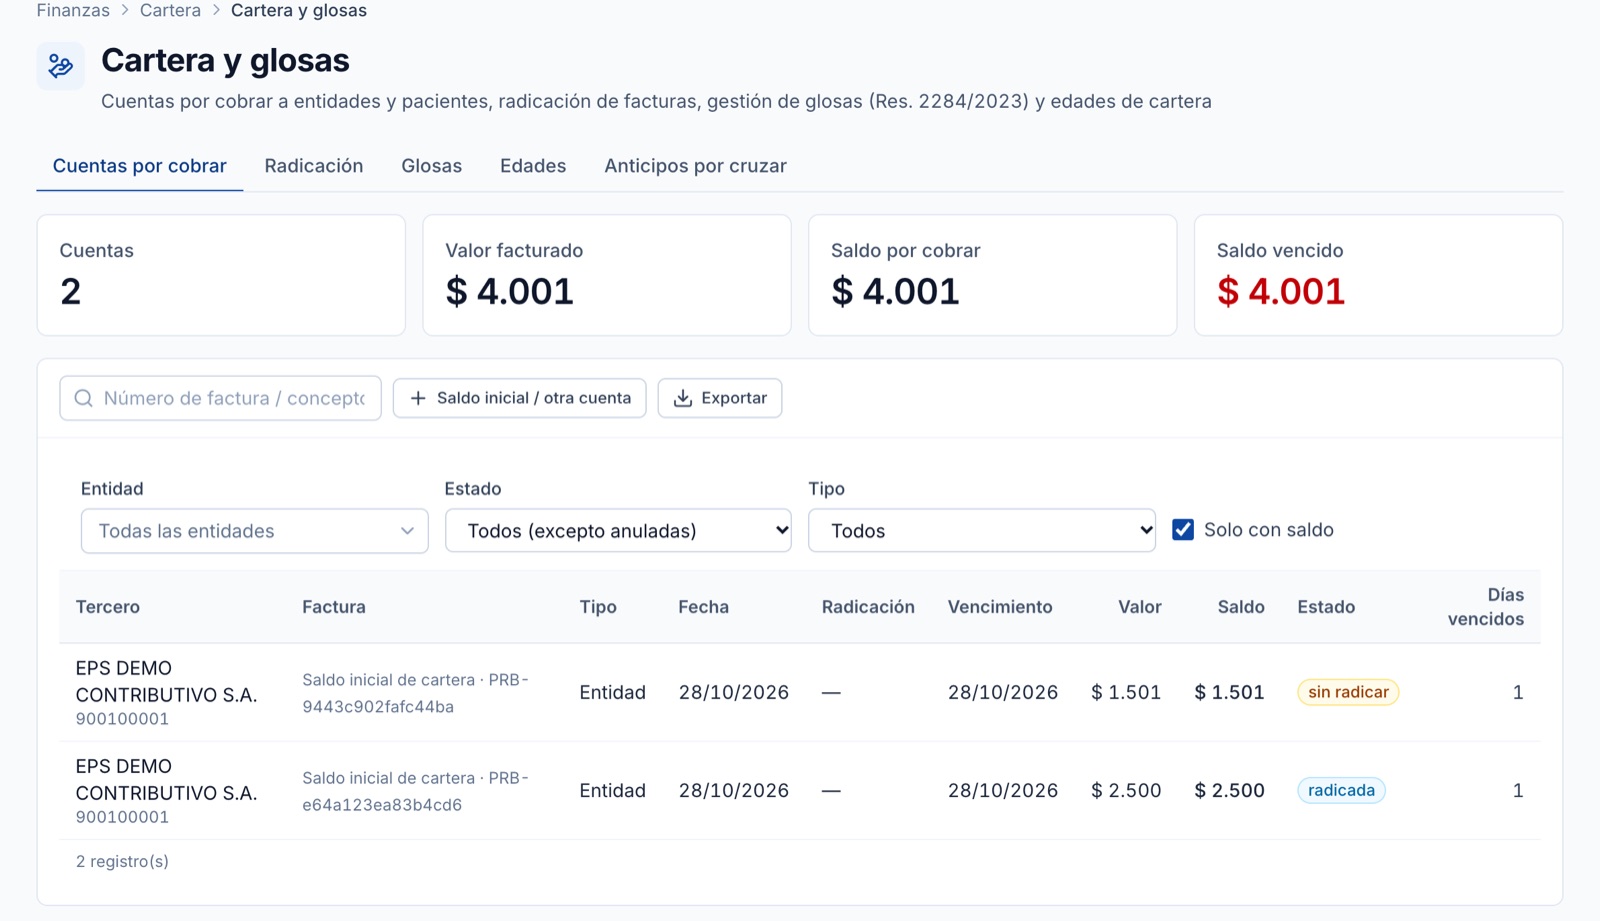Click the download icon on Exportar button
The height and width of the screenshot is (921, 1600).
coord(683,398)
